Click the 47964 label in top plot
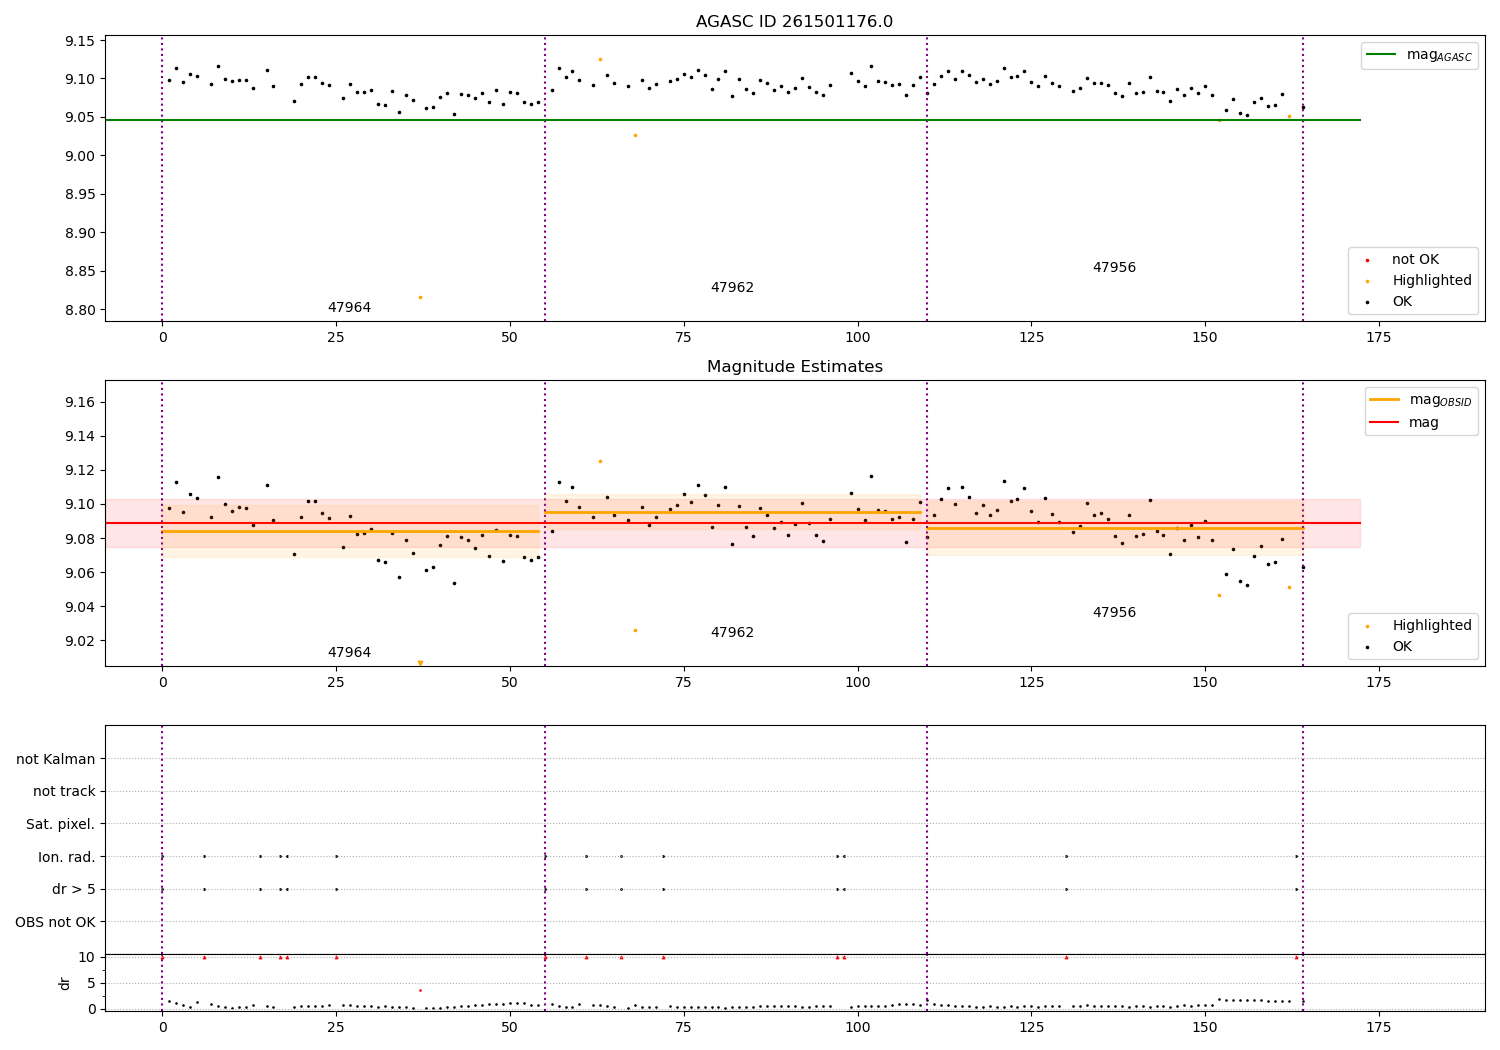This screenshot has width=1500, height=1050. 349,308
